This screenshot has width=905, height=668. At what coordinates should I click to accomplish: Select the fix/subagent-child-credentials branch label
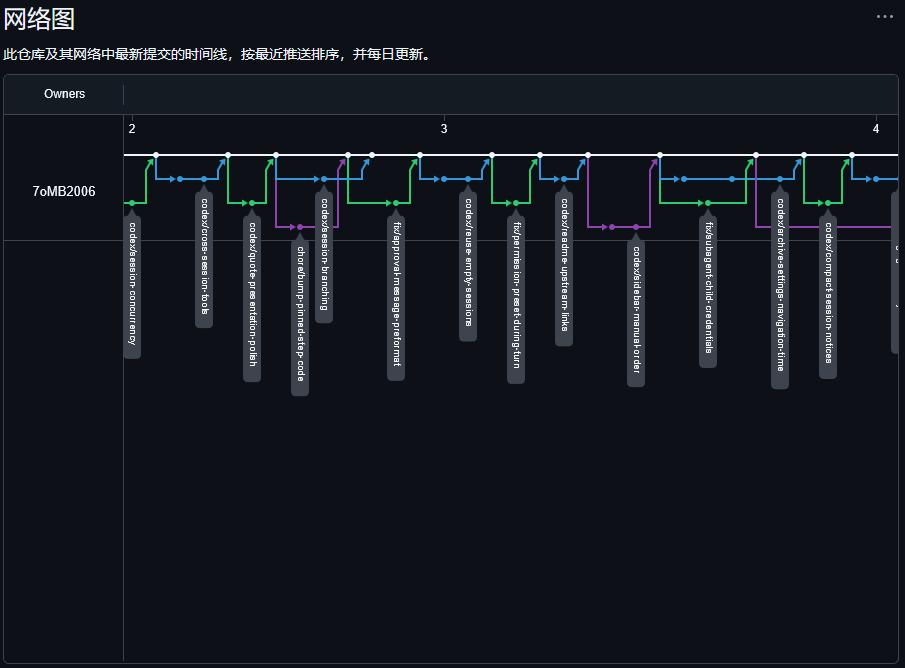tap(708, 288)
